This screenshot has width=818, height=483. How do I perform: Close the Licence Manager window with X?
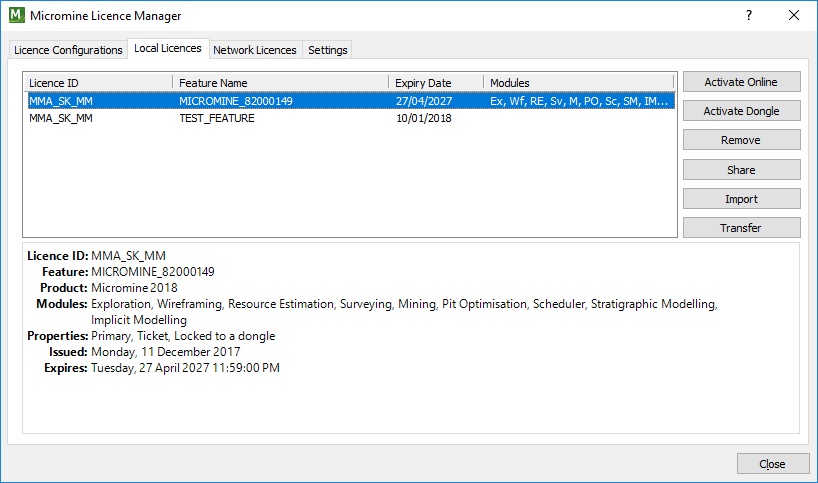click(x=793, y=15)
